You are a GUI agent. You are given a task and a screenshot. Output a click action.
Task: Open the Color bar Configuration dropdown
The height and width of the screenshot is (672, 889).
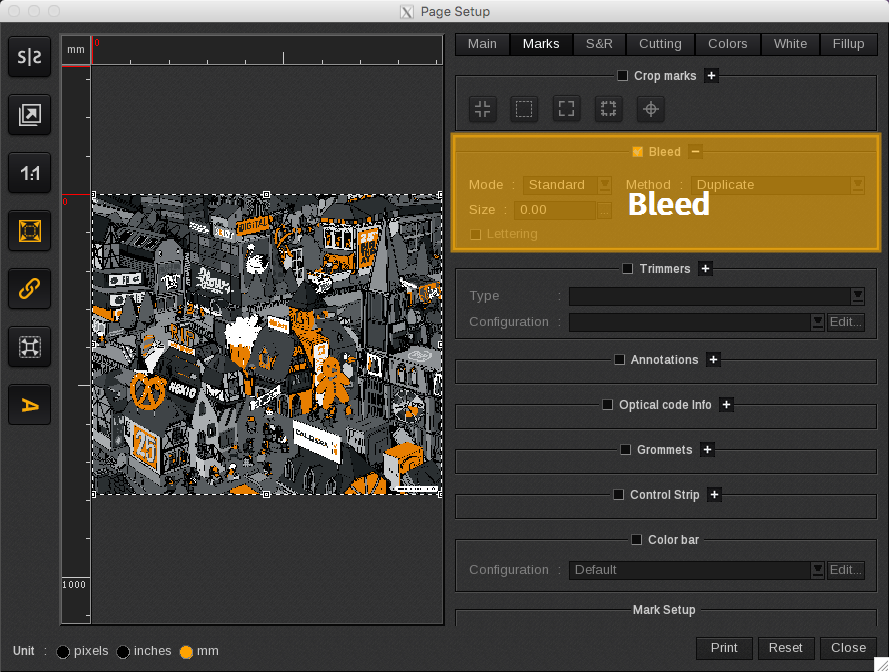[697, 570]
